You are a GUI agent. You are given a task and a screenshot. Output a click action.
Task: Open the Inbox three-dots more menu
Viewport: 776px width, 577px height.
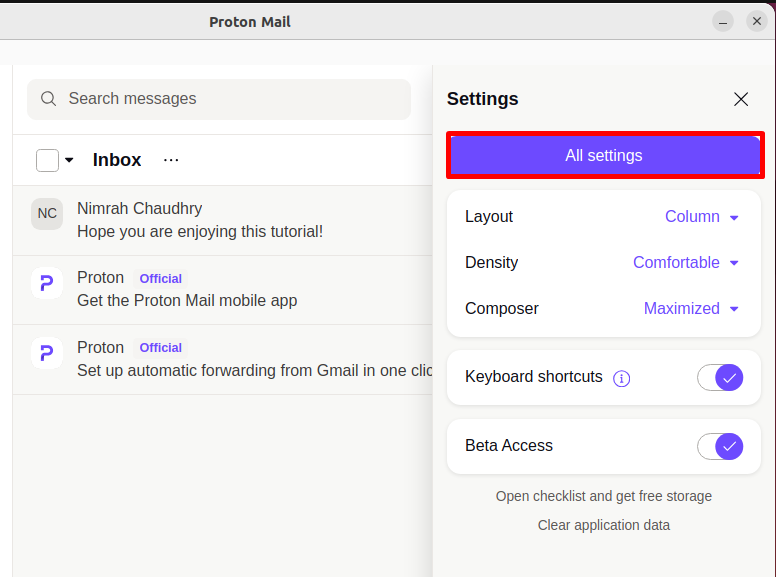(171, 160)
